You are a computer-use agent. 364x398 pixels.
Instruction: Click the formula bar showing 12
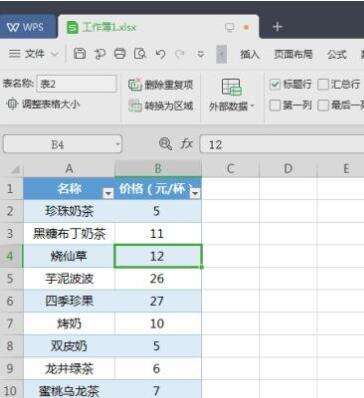click(x=282, y=144)
